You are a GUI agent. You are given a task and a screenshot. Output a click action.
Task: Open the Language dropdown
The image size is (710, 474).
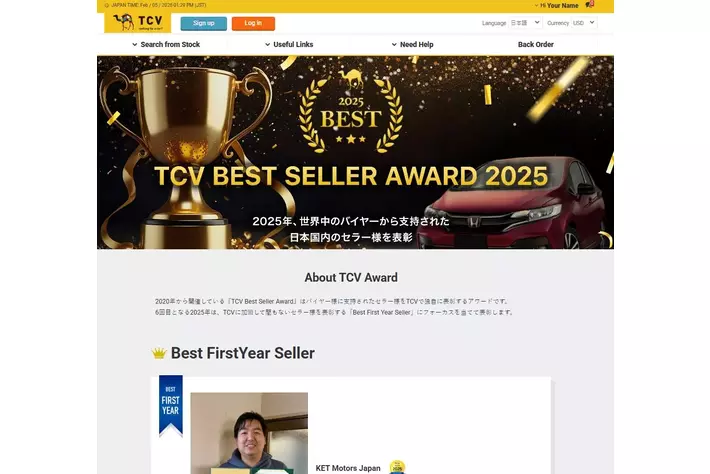point(525,23)
